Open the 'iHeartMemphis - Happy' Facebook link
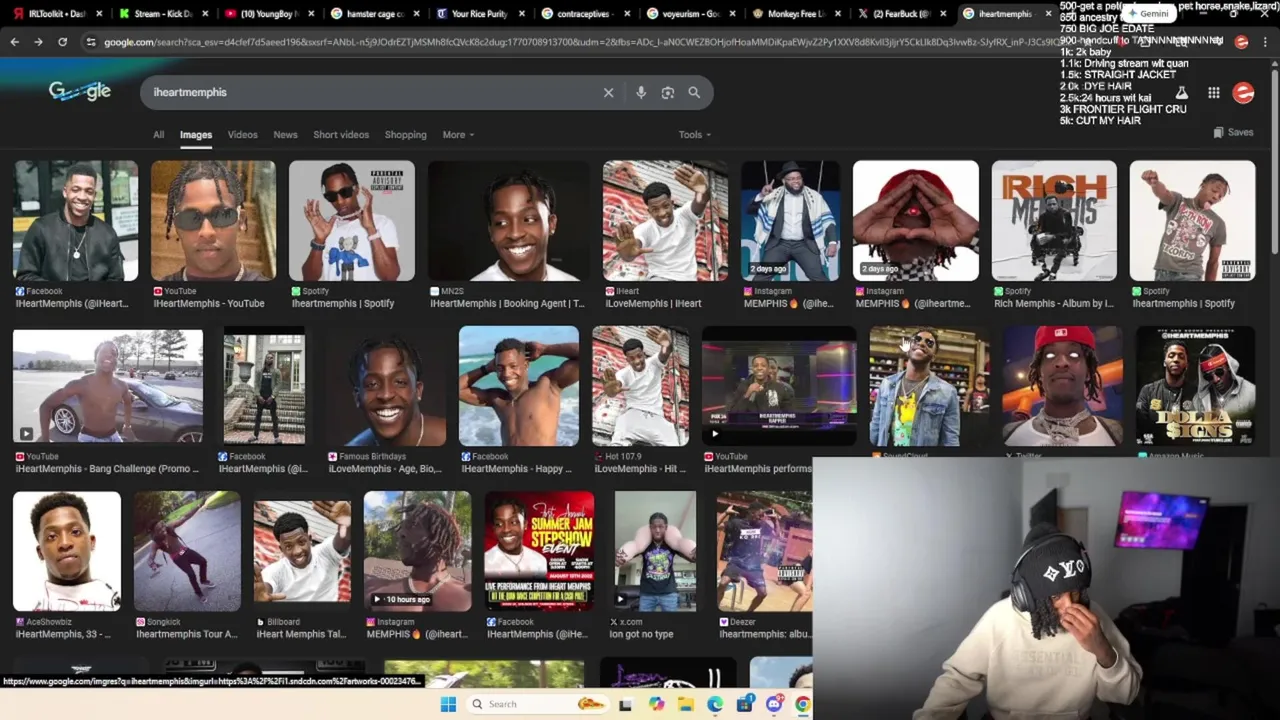This screenshot has height=720, width=1280. pyautogui.click(x=516, y=469)
